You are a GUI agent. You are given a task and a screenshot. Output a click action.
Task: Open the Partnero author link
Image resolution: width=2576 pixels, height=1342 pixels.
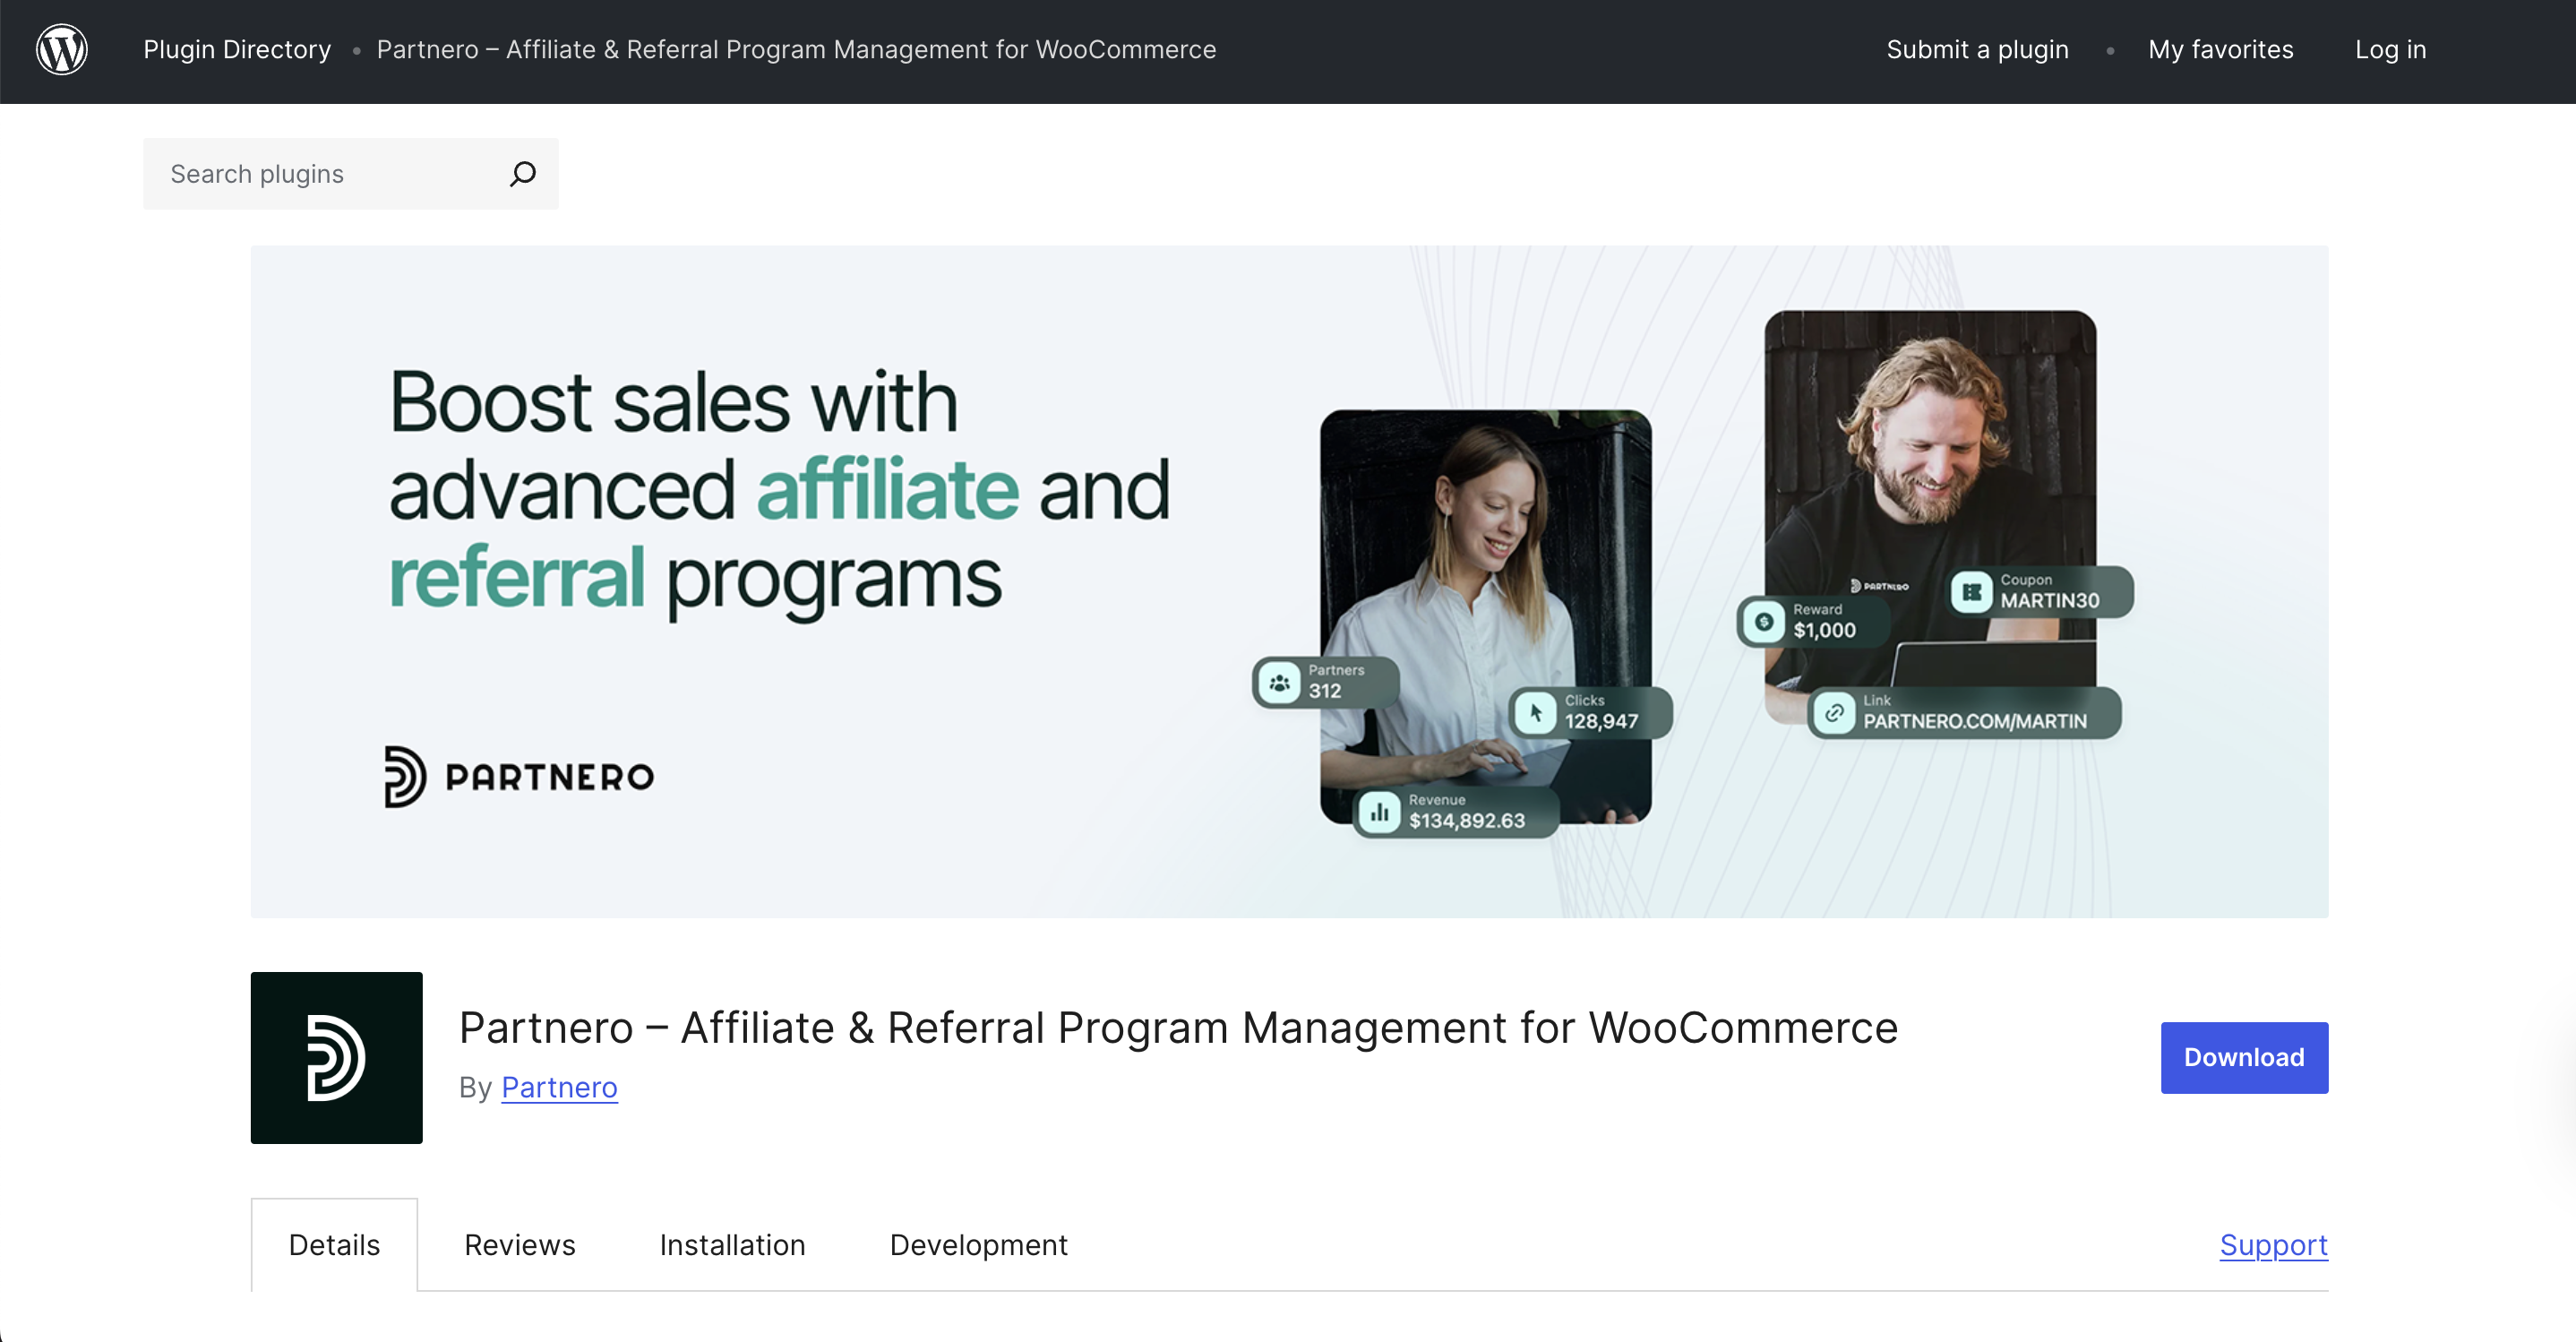pyautogui.click(x=559, y=1087)
